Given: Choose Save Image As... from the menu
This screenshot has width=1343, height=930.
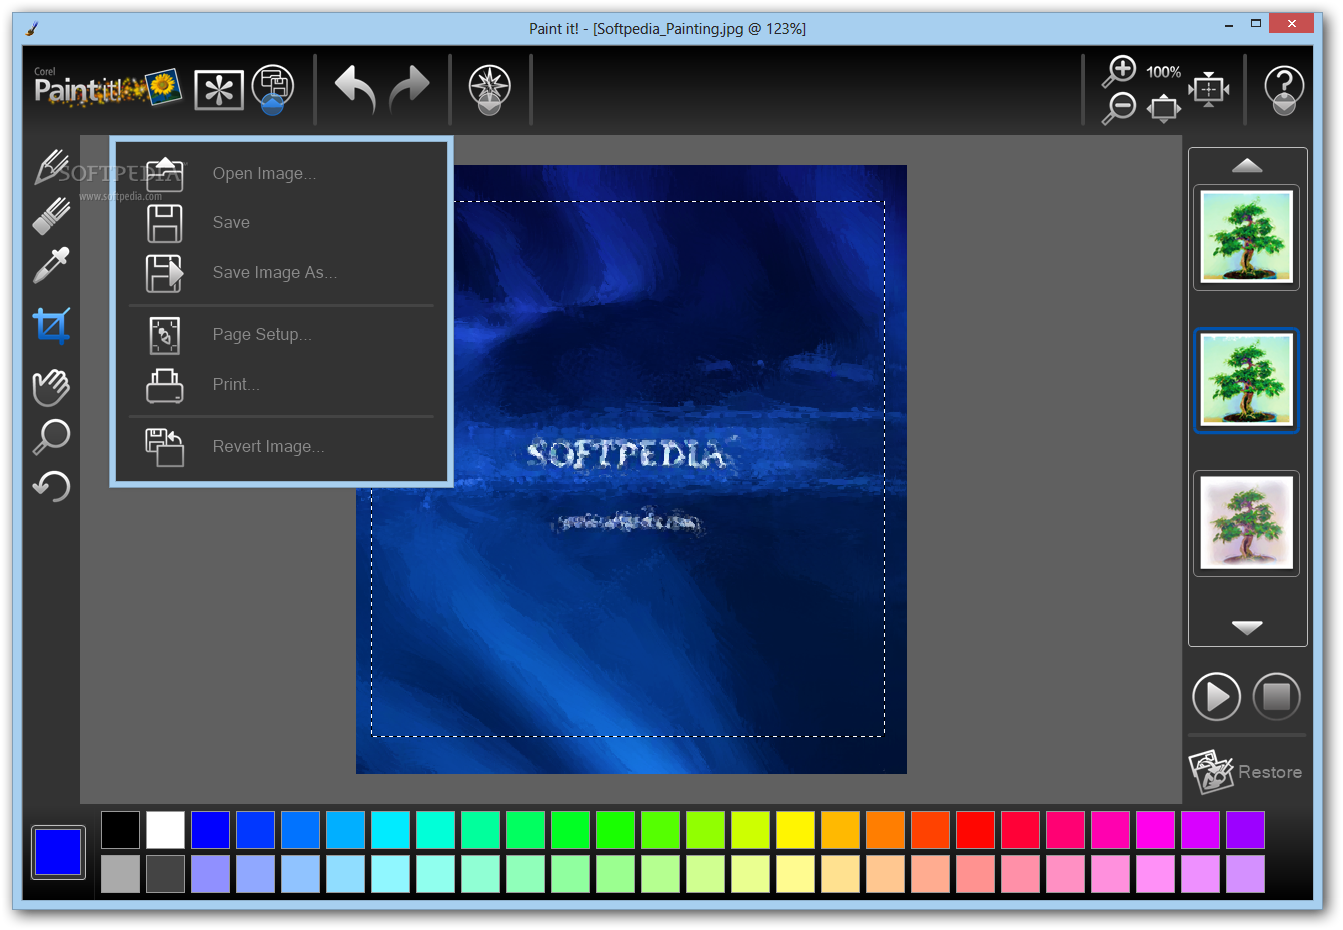Looking at the screenshot, I should (275, 272).
